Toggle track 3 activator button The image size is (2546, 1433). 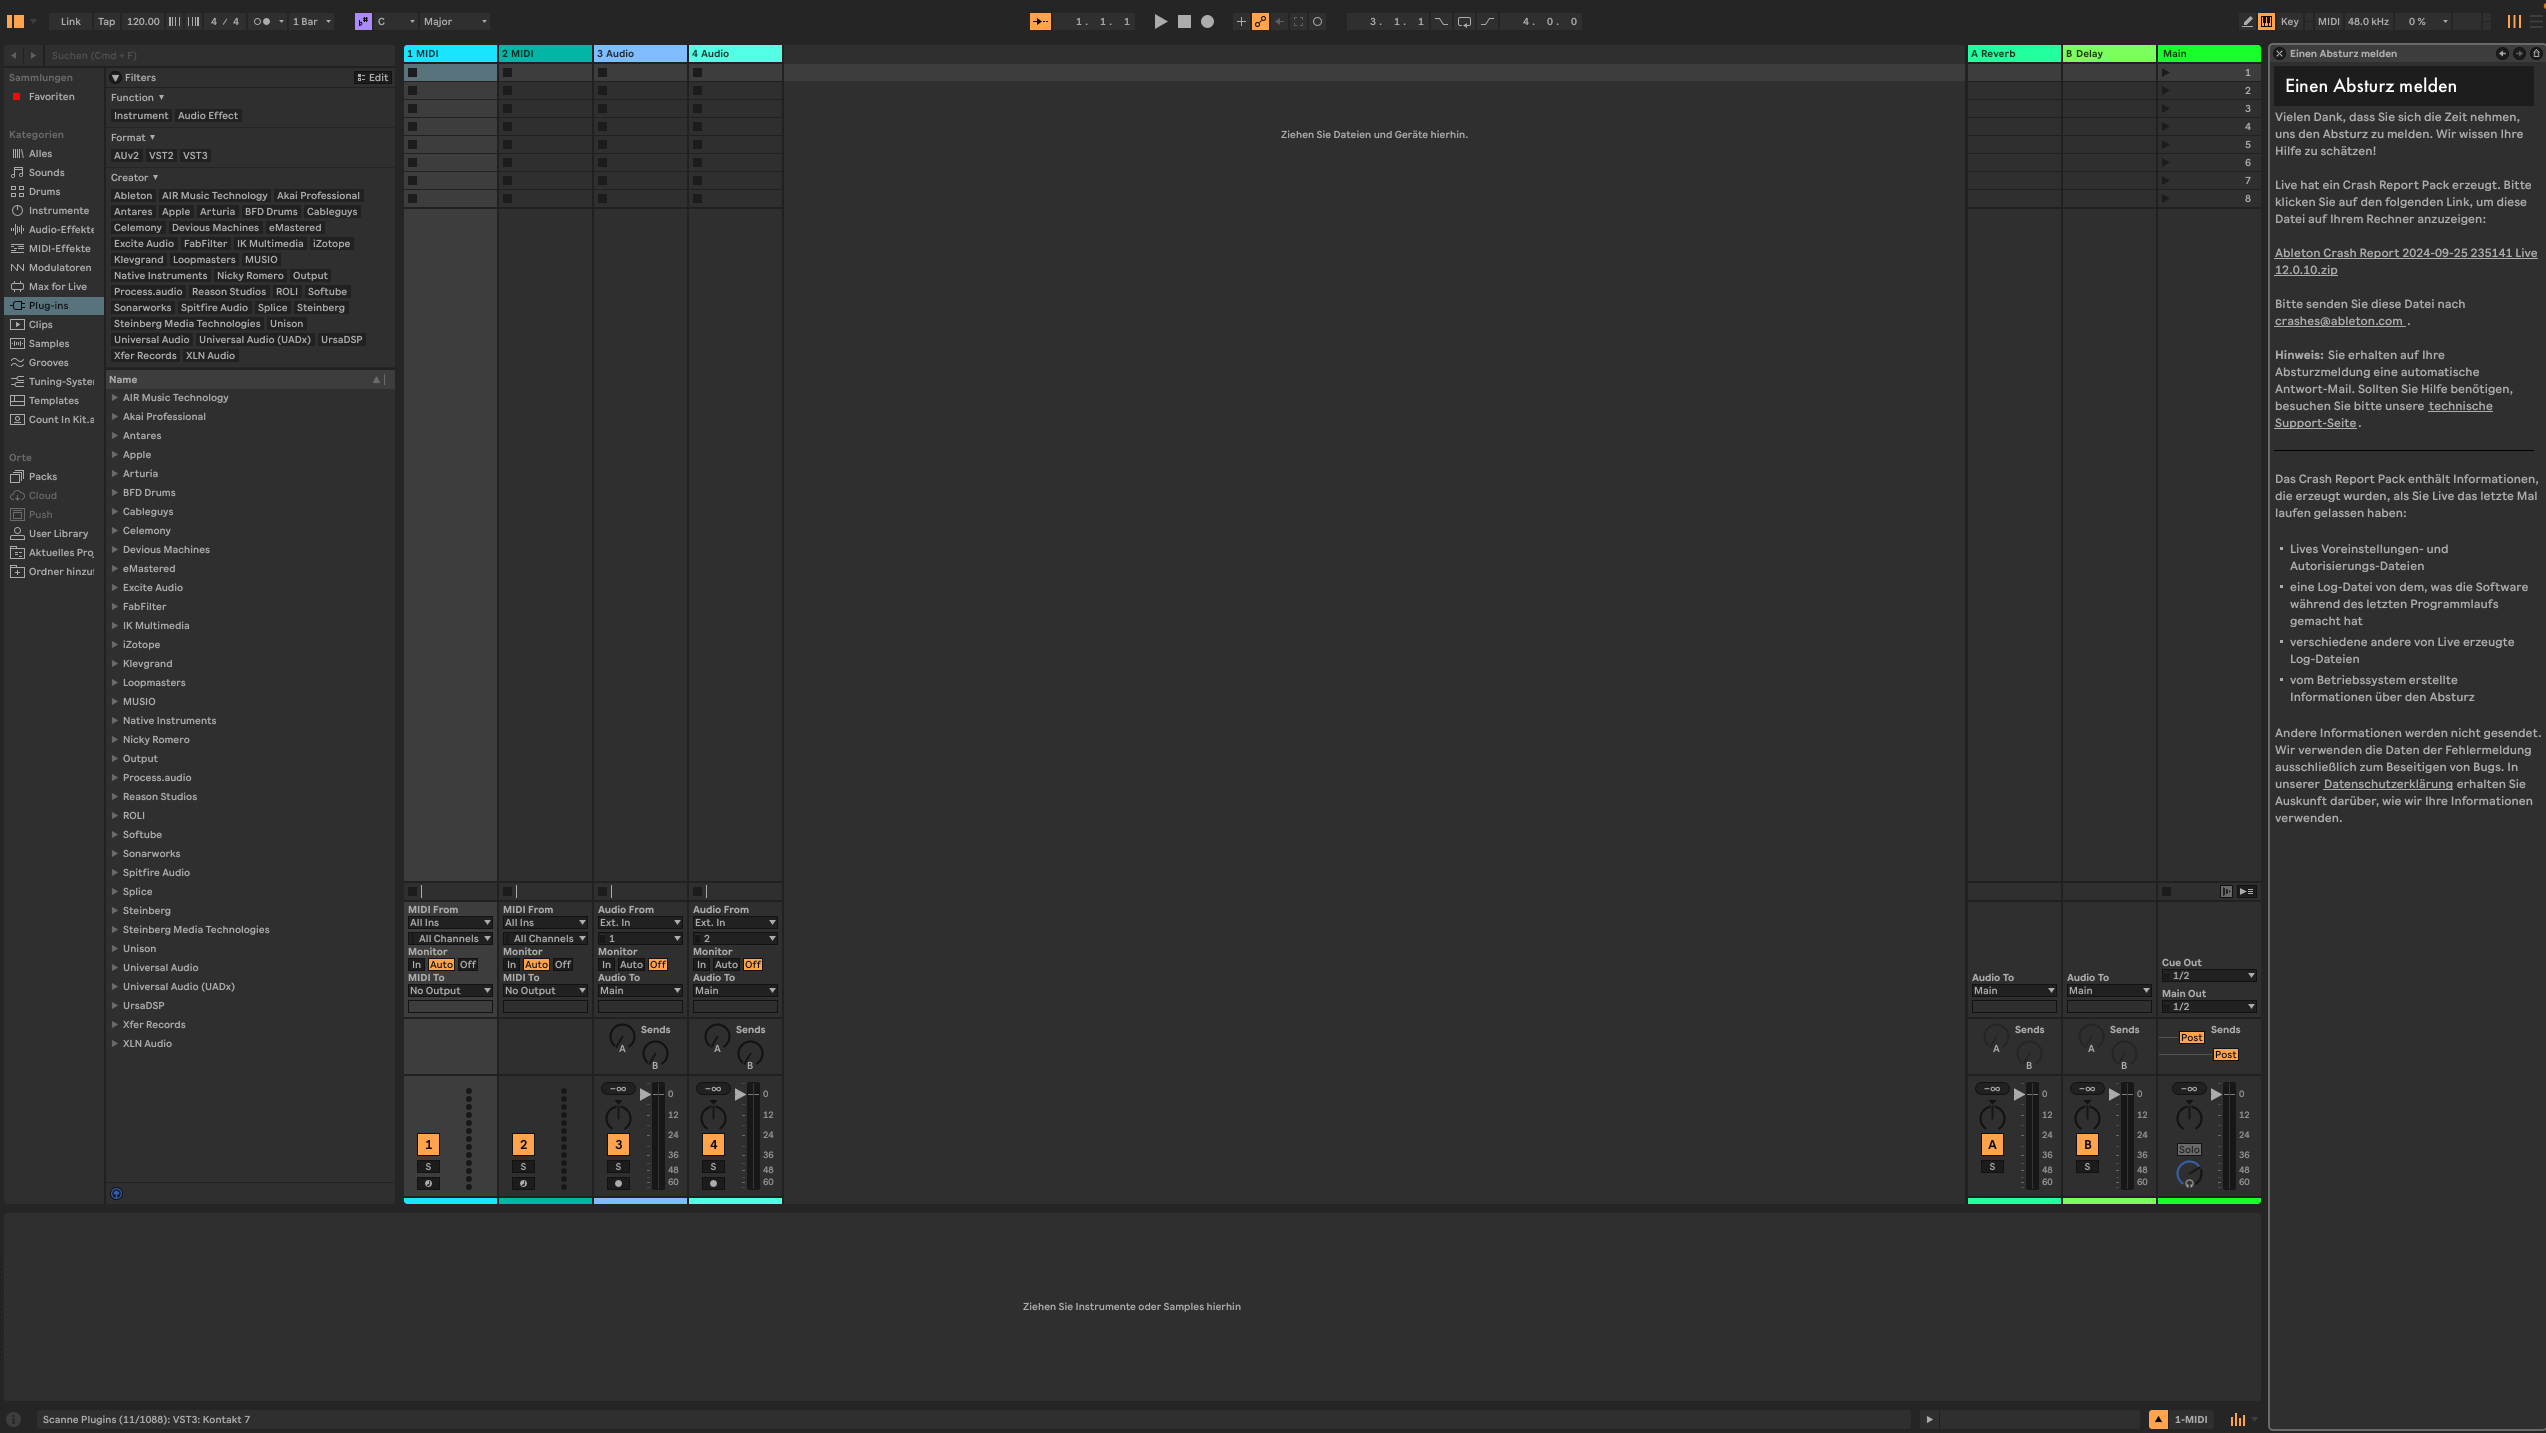pos(618,1144)
